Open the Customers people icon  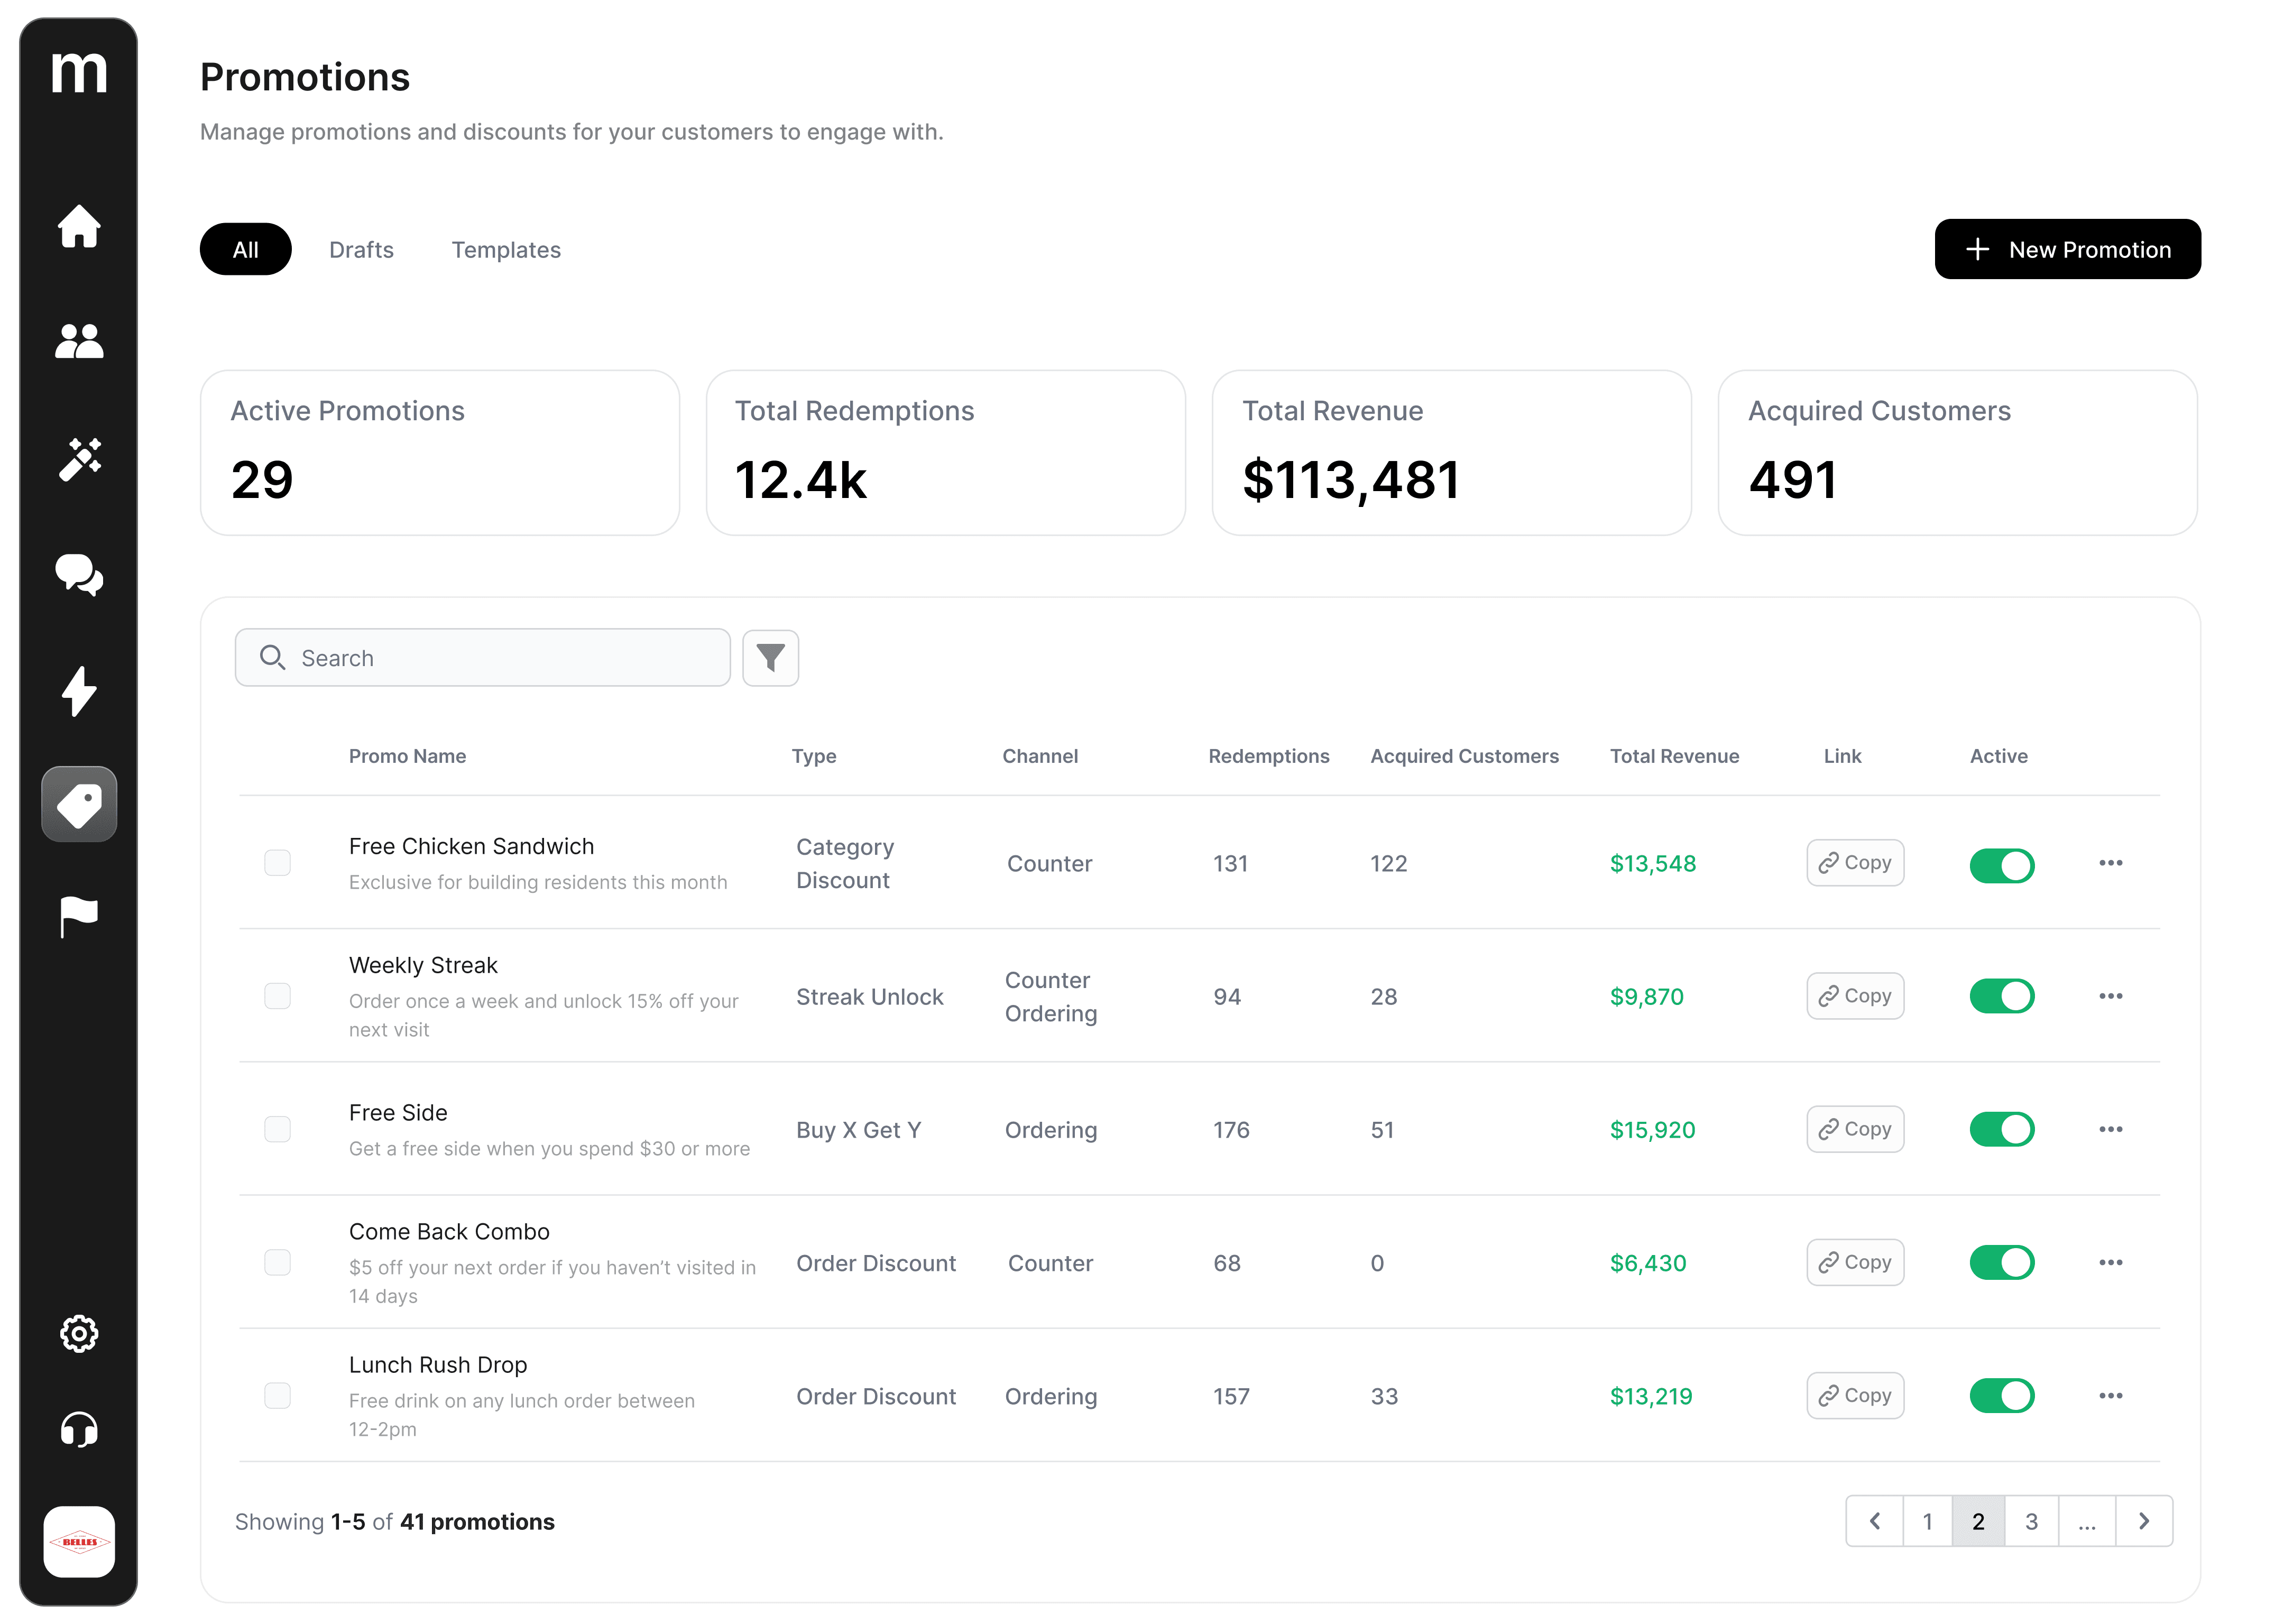[79, 342]
